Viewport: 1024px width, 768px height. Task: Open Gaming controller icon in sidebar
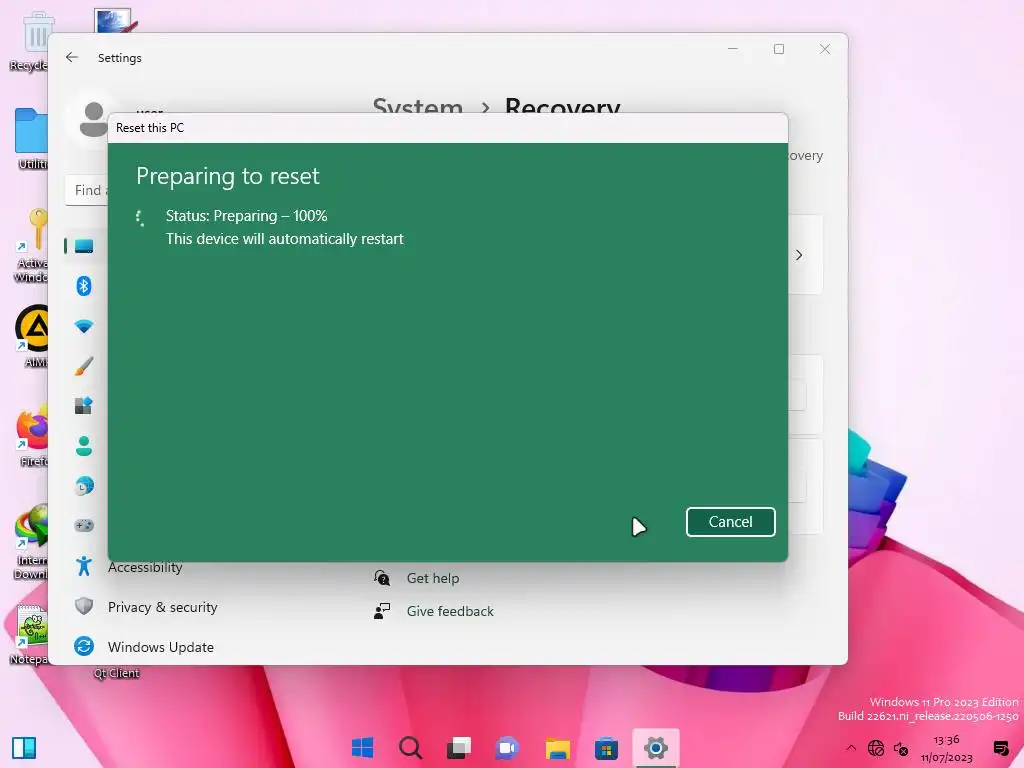pyautogui.click(x=84, y=526)
